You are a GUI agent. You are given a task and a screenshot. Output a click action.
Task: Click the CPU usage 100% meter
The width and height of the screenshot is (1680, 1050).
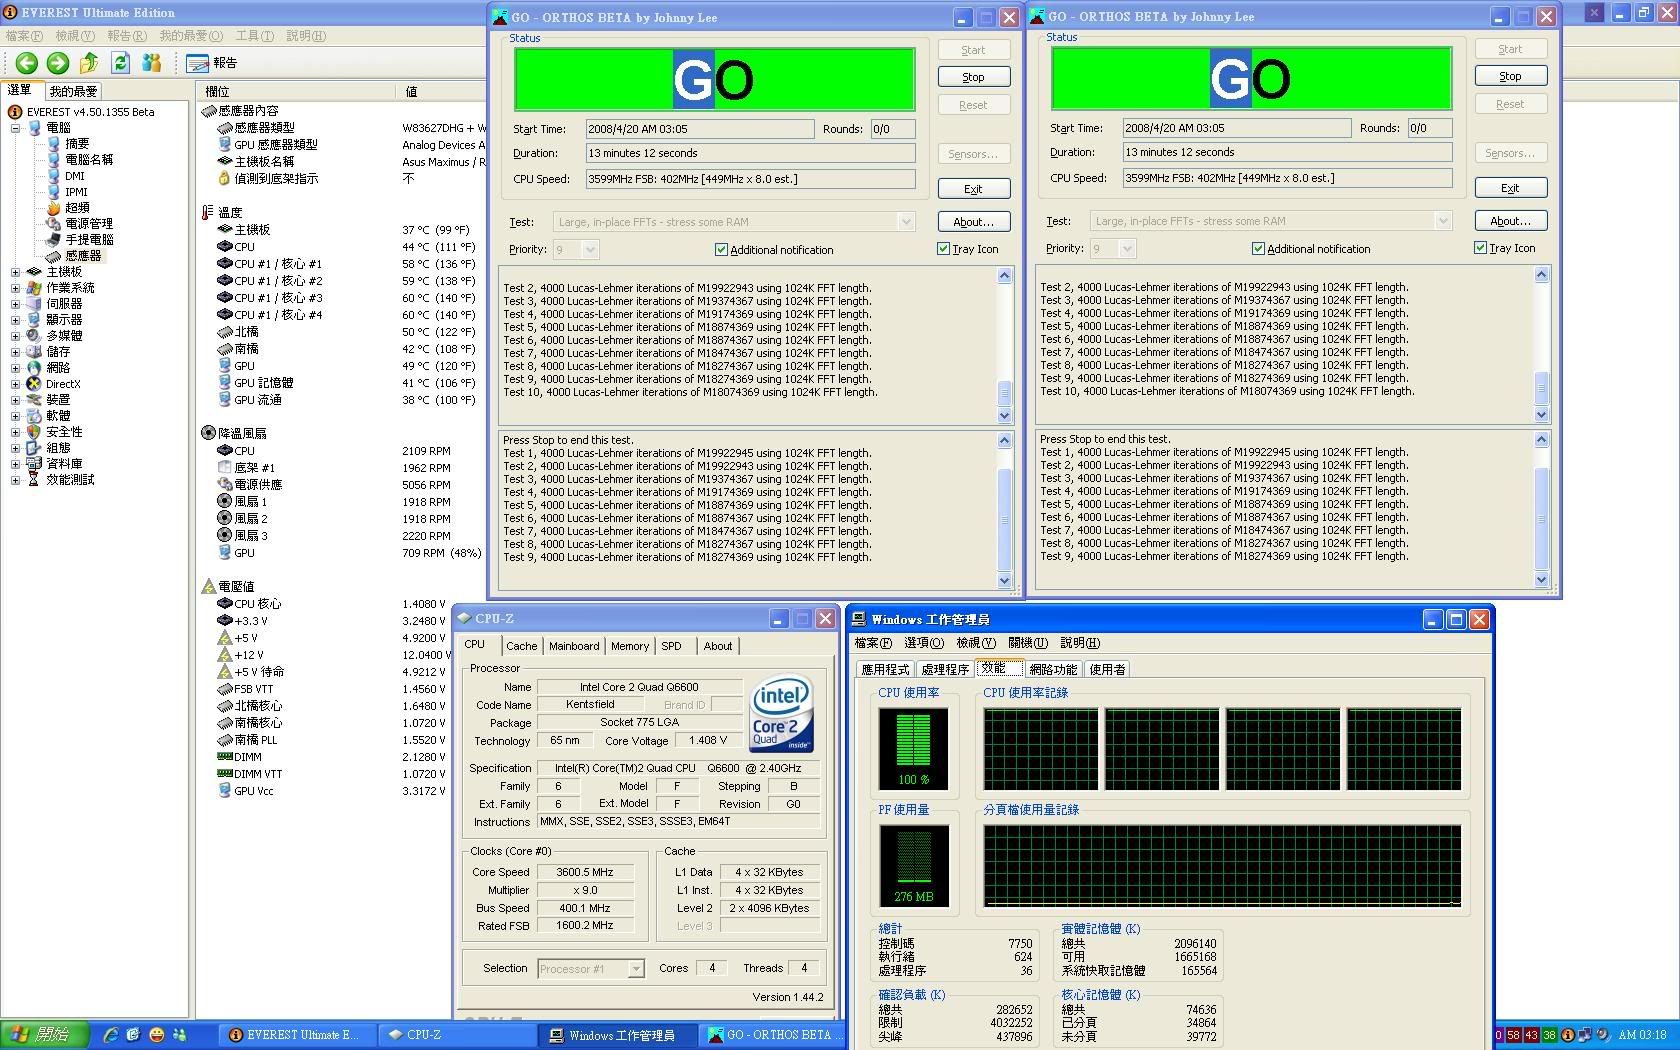[913, 750]
